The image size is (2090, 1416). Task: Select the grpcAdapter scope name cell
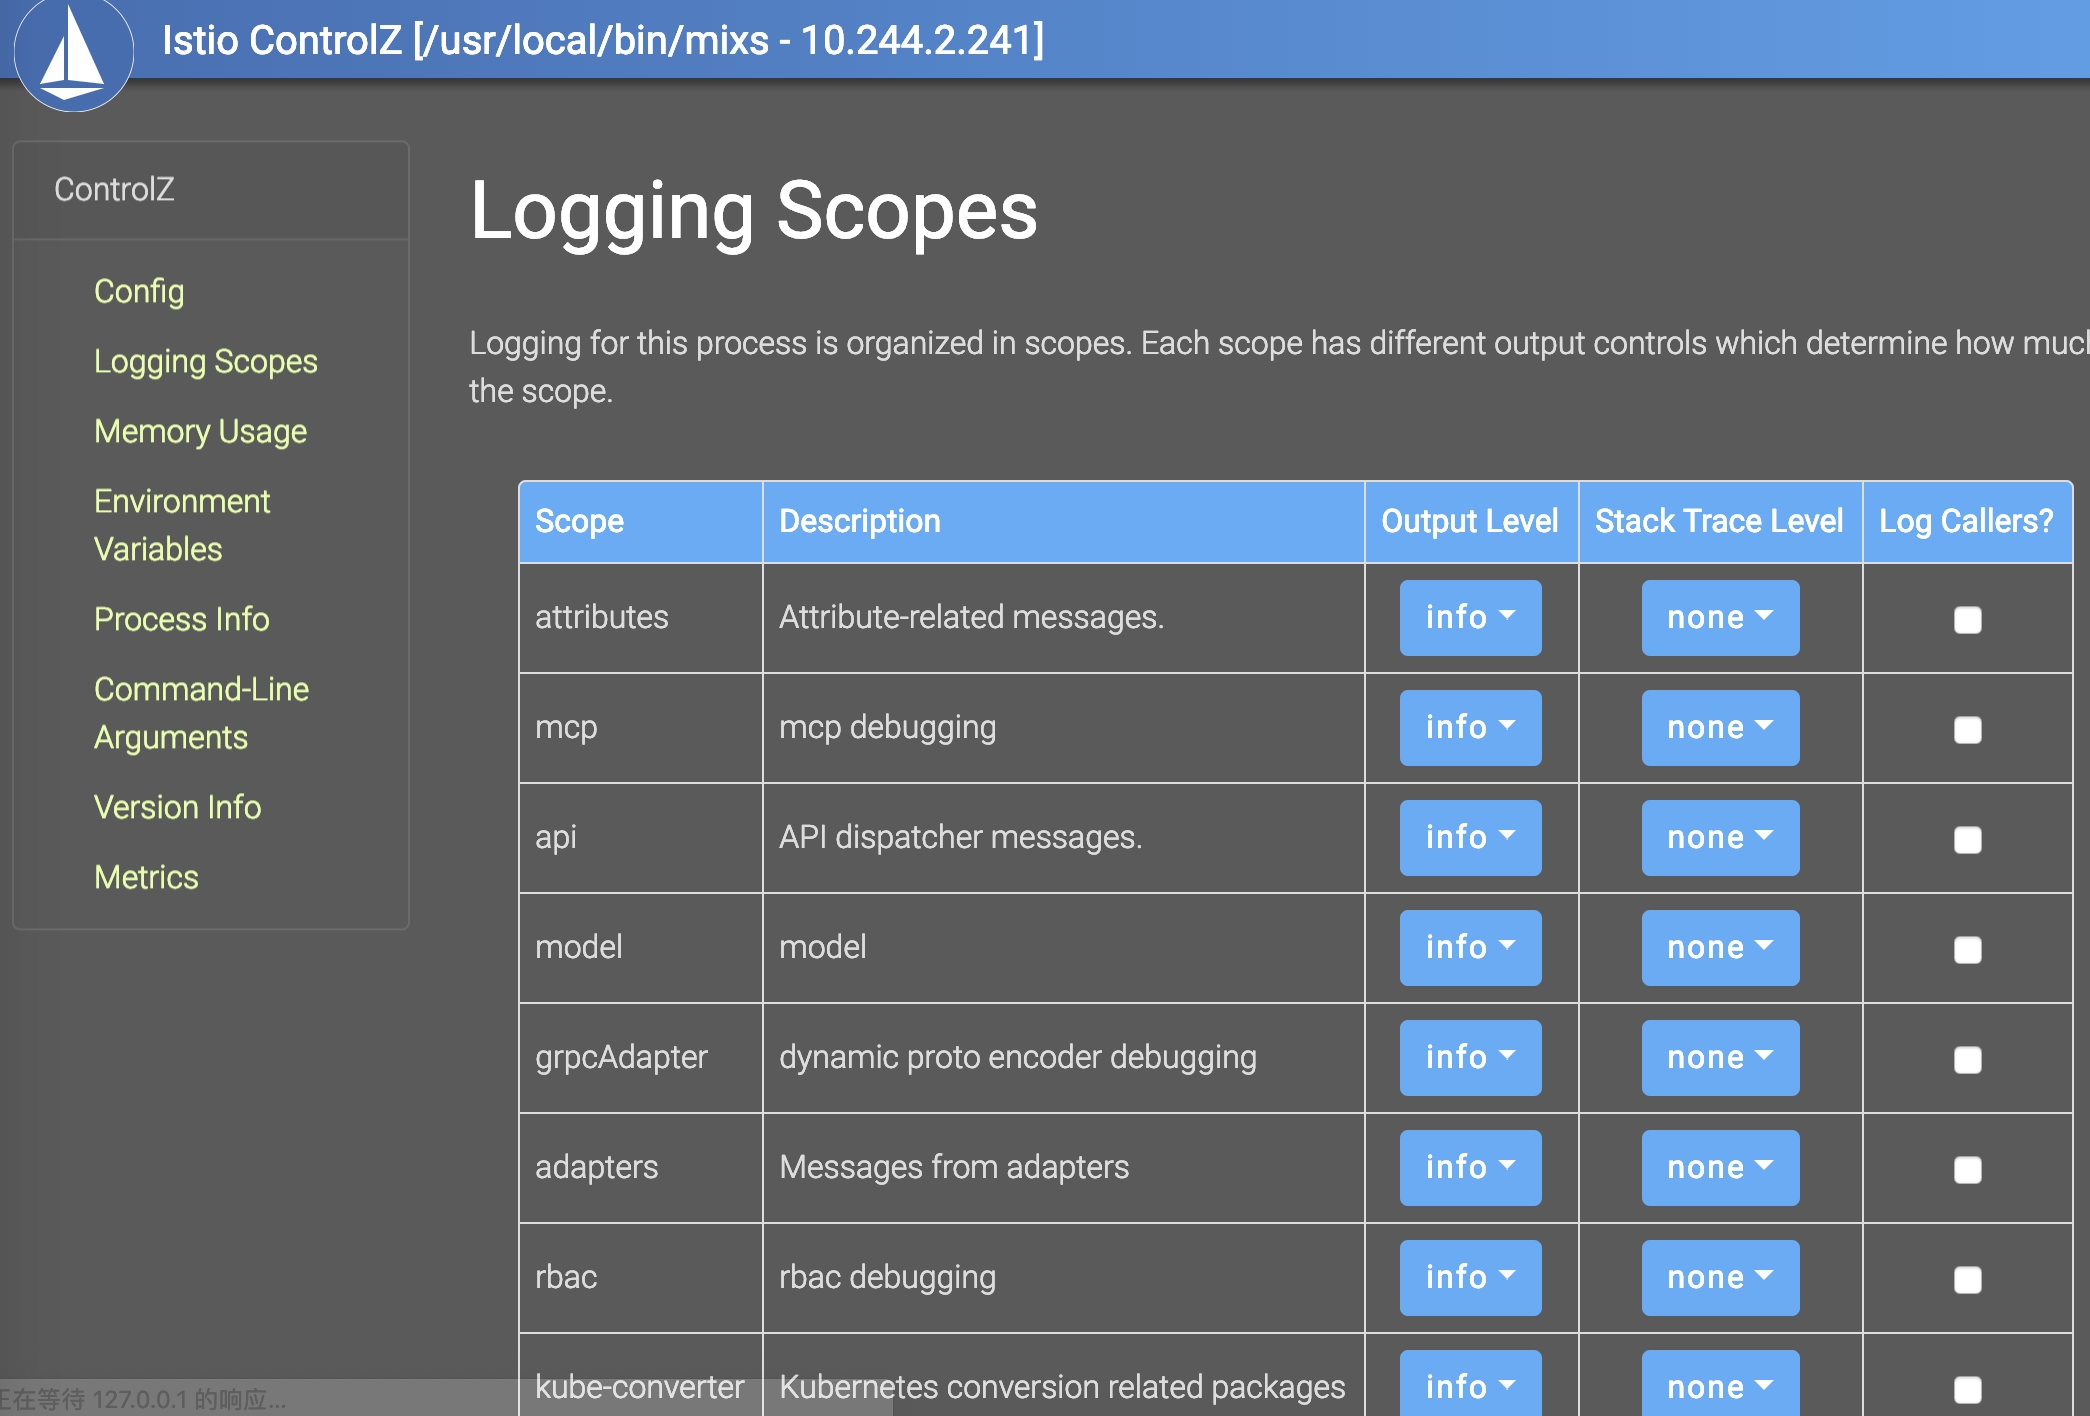click(x=641, y=1058)
